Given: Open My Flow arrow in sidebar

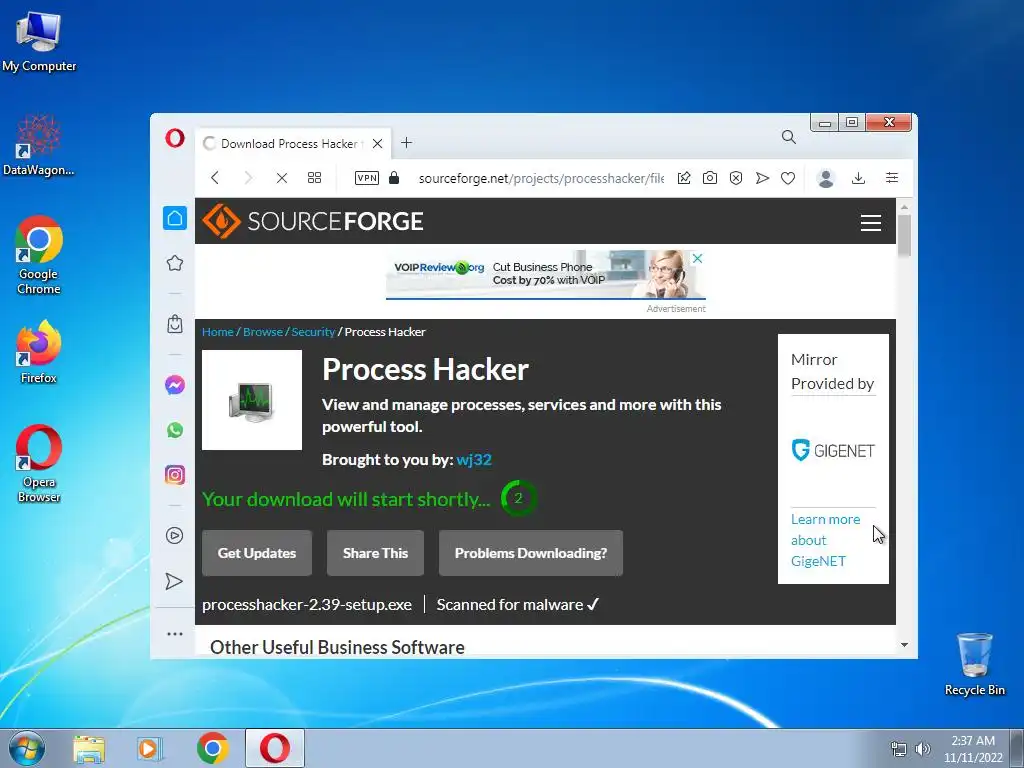Looking at the screenshot, I should click(x=174, y=581).
